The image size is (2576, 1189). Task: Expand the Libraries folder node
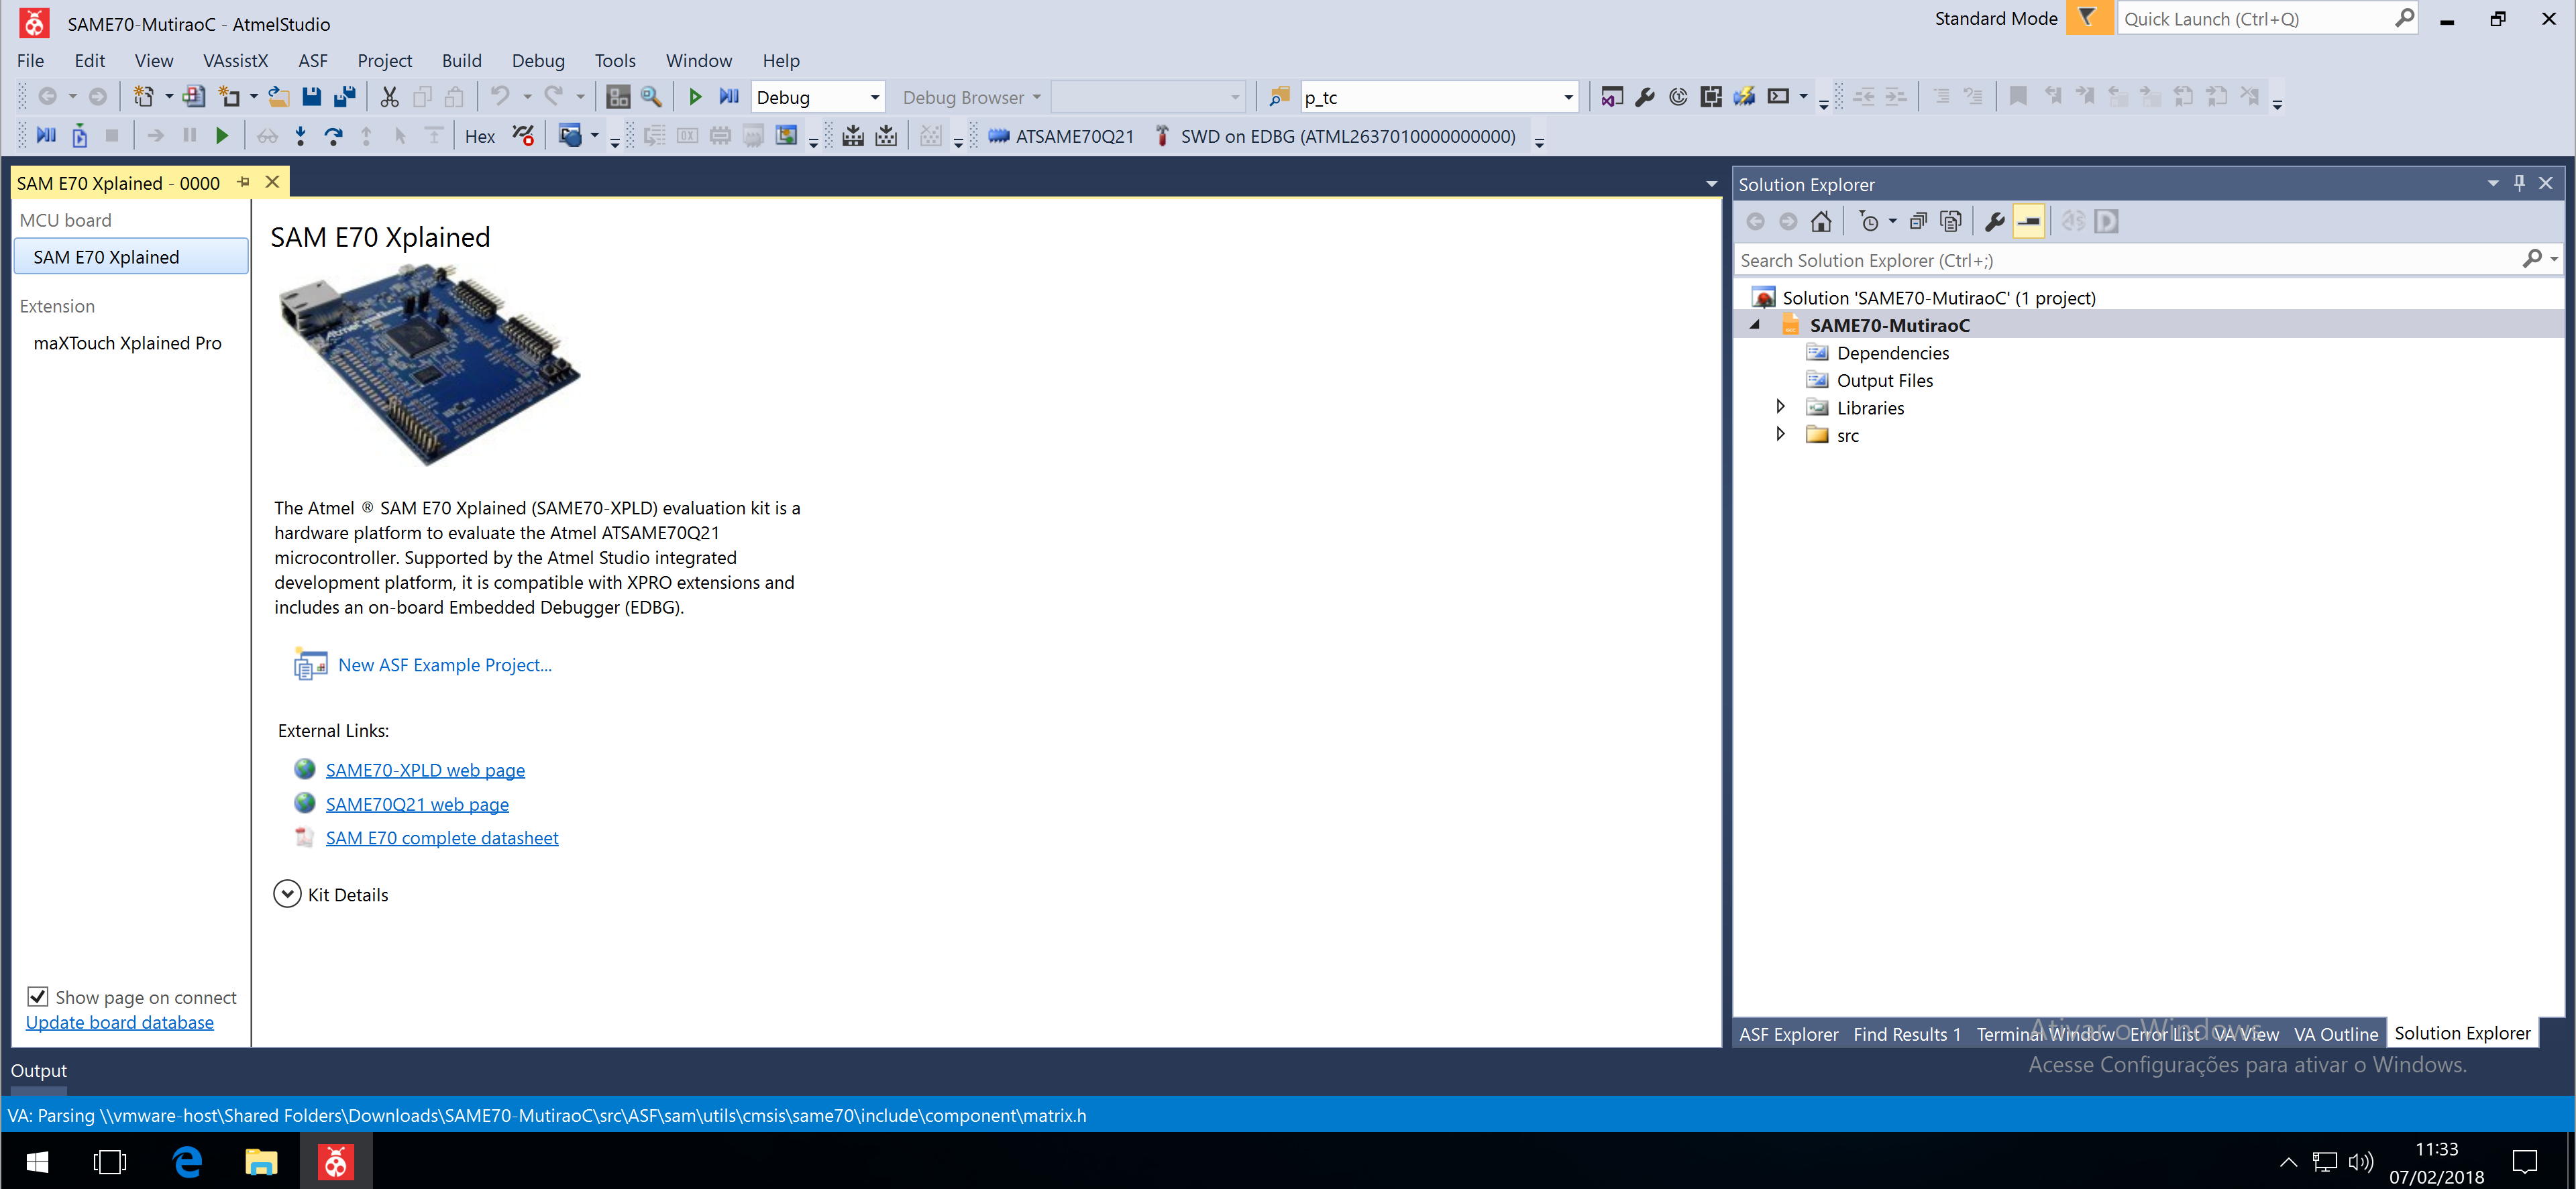pyautogui.click(x=1780, y=407)
